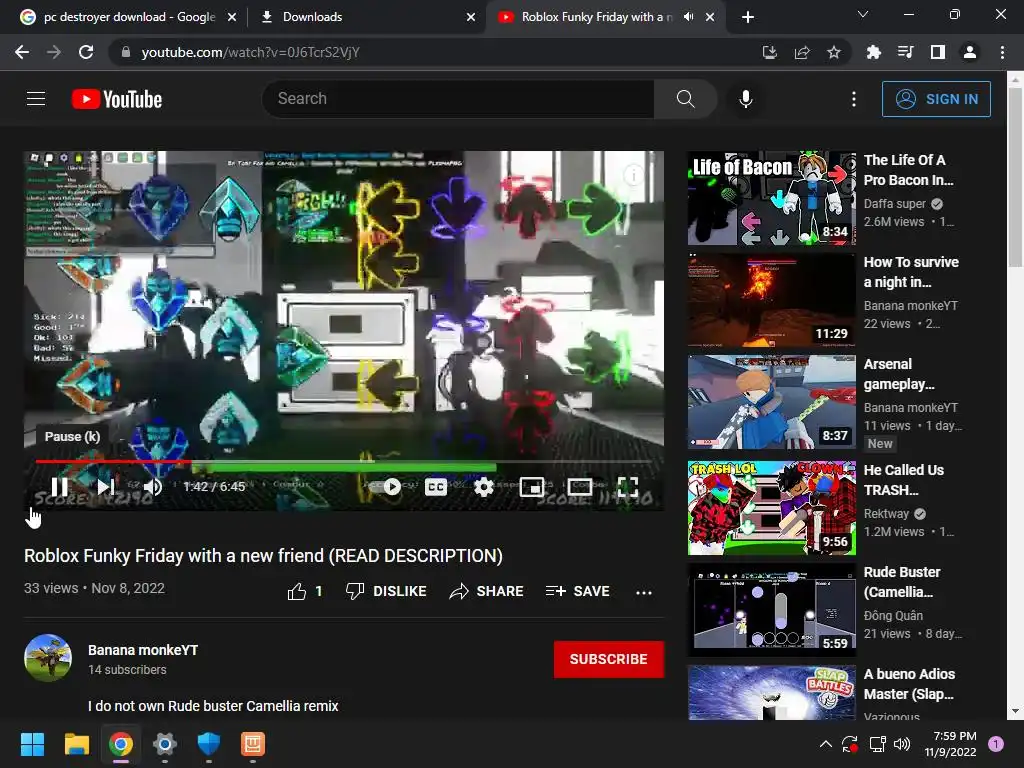Click the 'Life of Bacon' thumbnail
The height and width of the screenshot is (768, 1024).
pyautogui.click(x=771, y=198)
